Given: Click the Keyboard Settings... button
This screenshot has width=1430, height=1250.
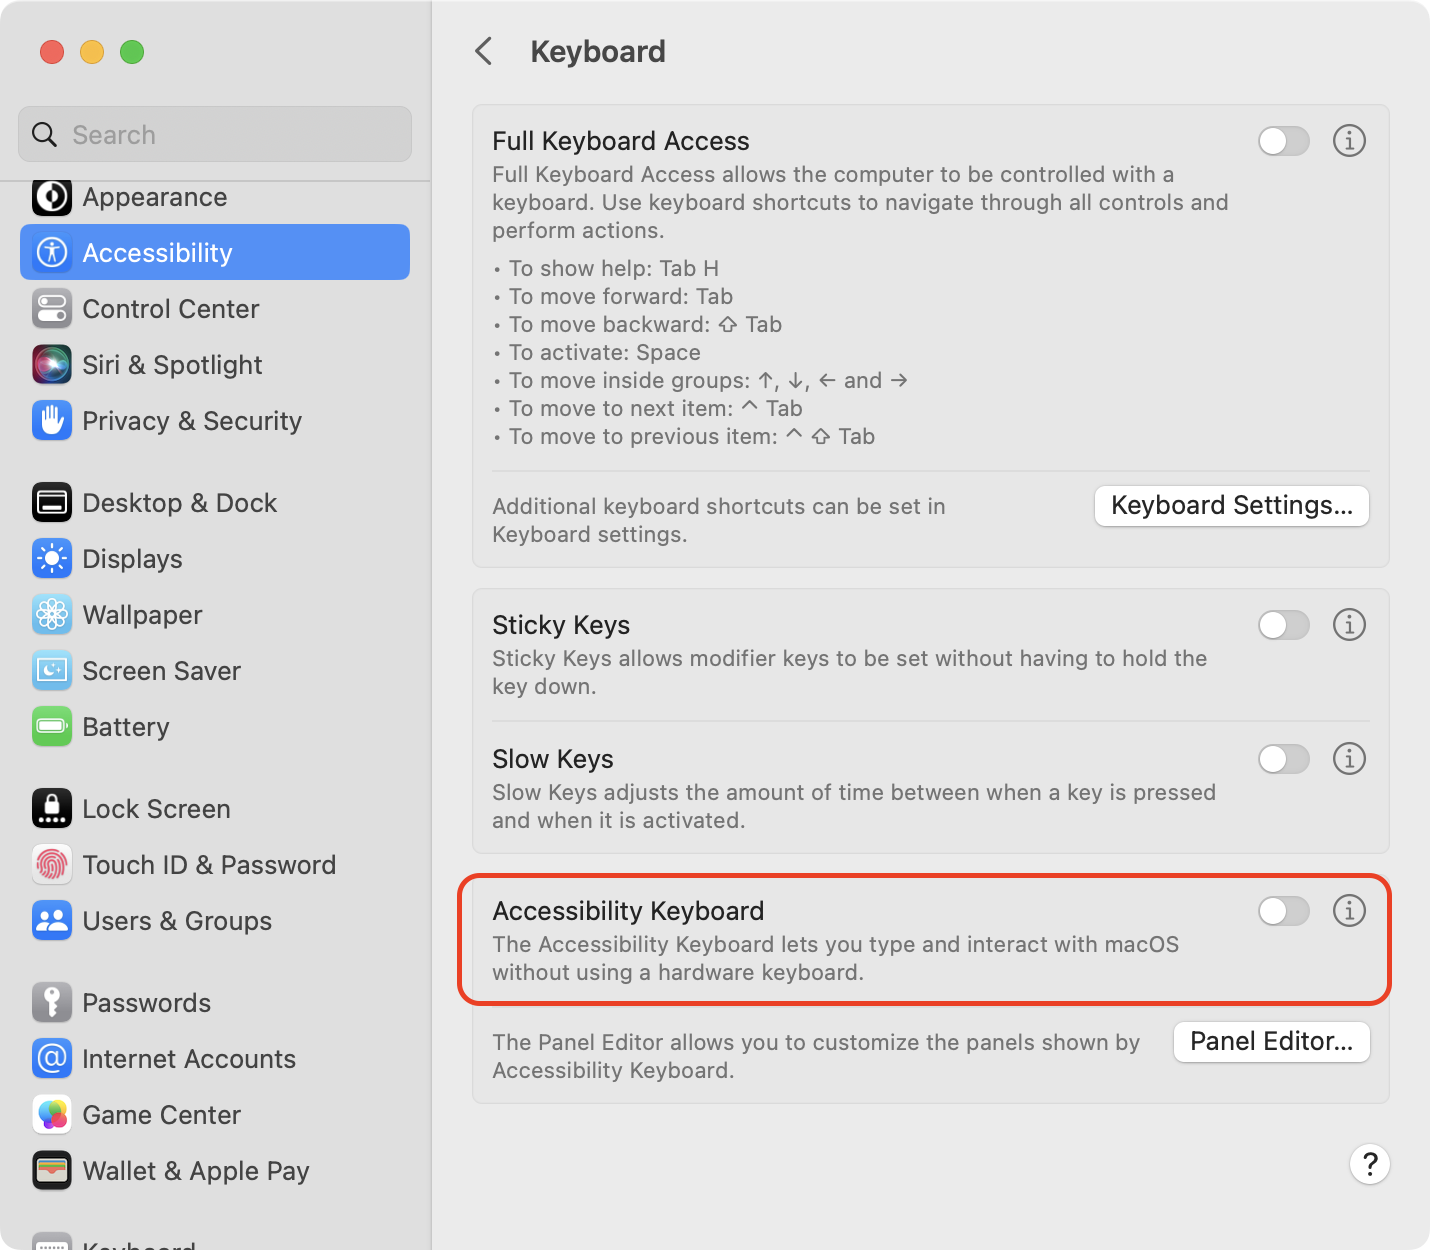Looking at the screenshot, I should pyautogui.click(x=1231, y=506).
